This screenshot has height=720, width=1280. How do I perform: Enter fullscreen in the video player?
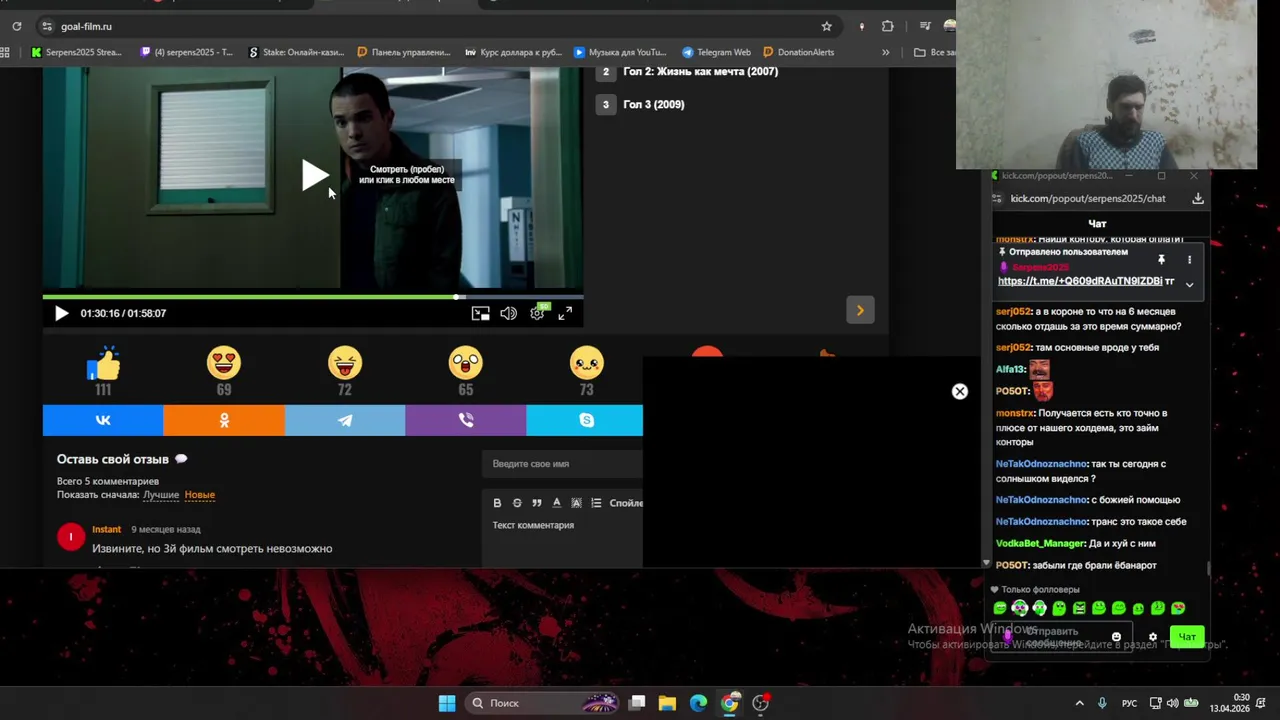pos(565,313)
